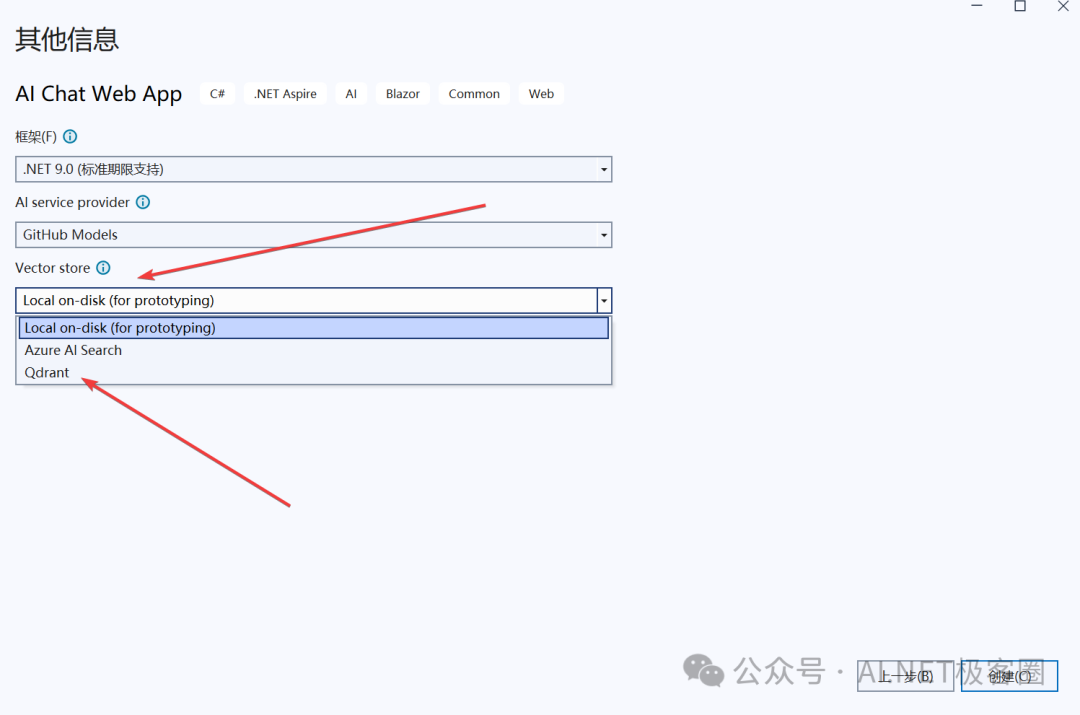Go back with the 上一步(B) button
1080x715 pixels.
coord(905,676)
